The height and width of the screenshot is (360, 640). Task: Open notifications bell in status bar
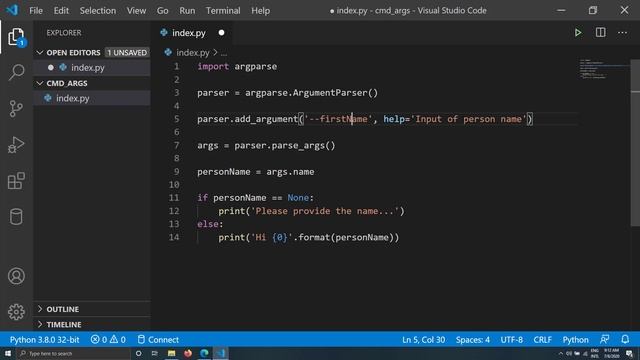tap(625, 340)
